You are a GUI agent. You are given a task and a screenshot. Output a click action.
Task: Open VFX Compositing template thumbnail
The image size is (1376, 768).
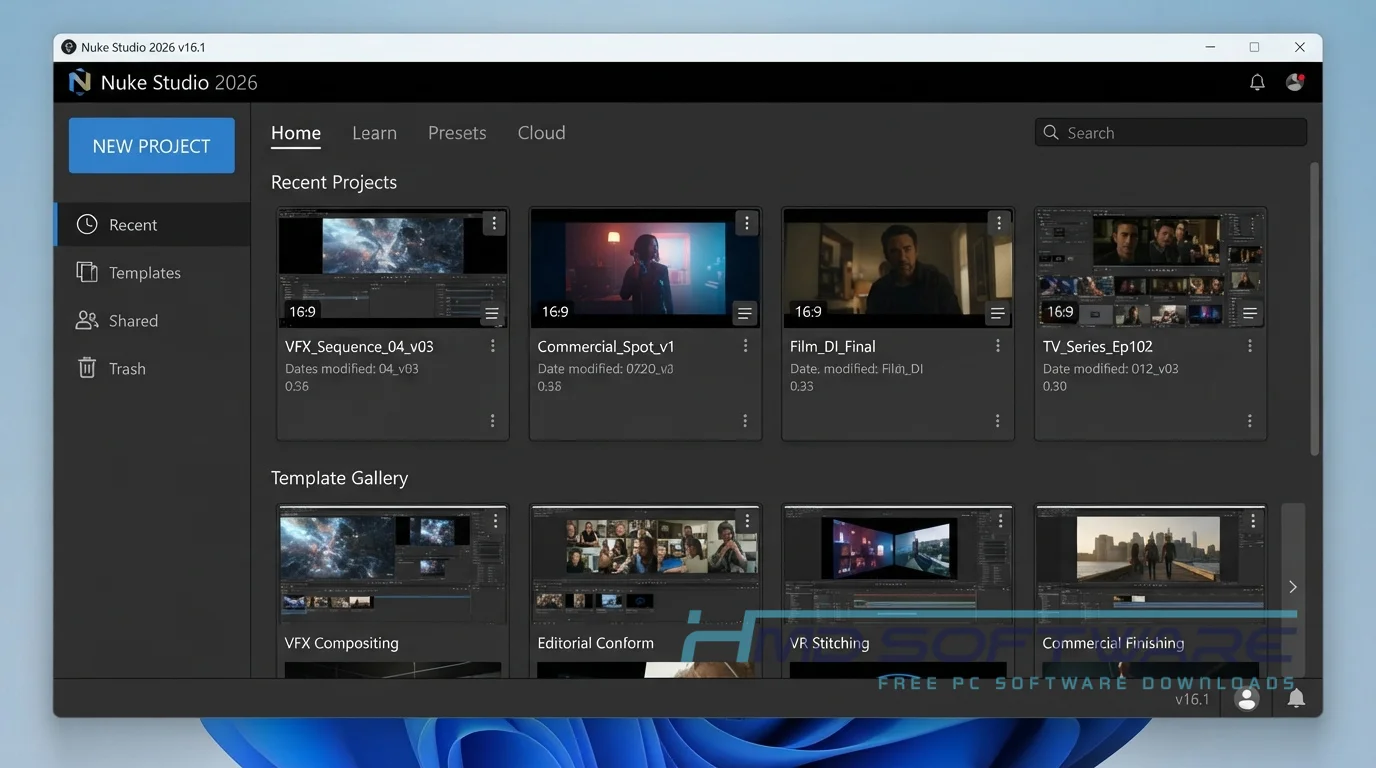[x=392, y=565]
